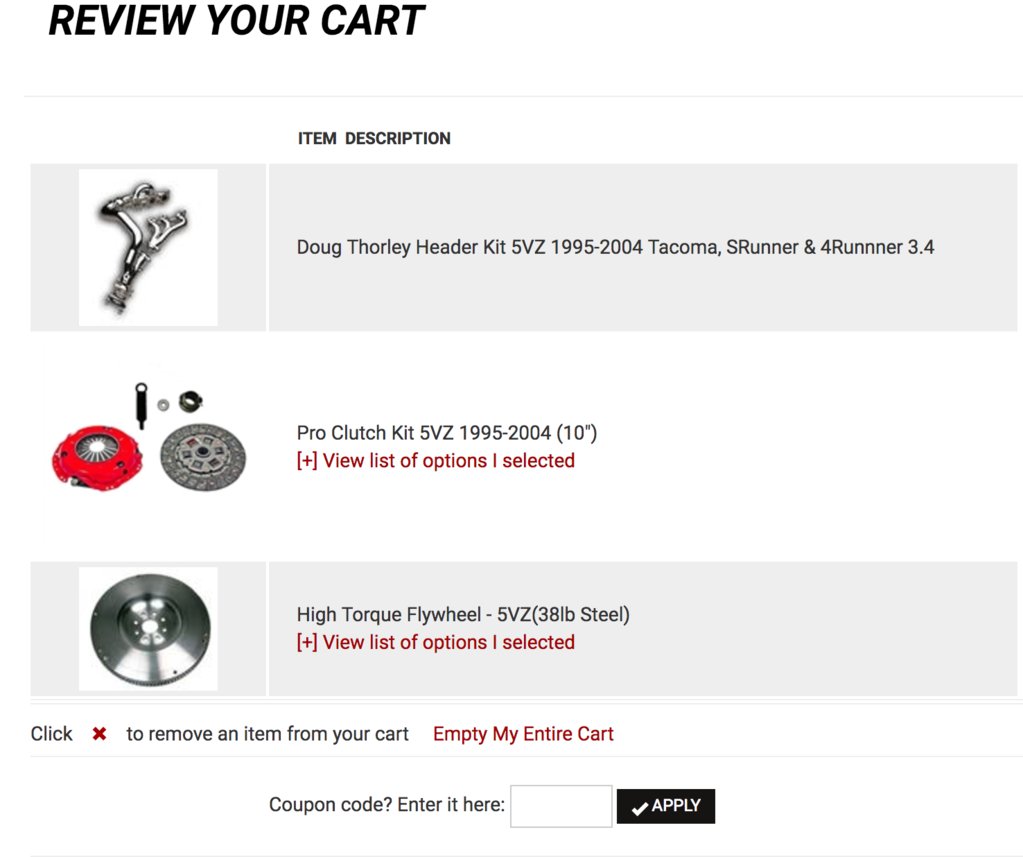Click the clutch disc in clutch kit image

(203, 457)
